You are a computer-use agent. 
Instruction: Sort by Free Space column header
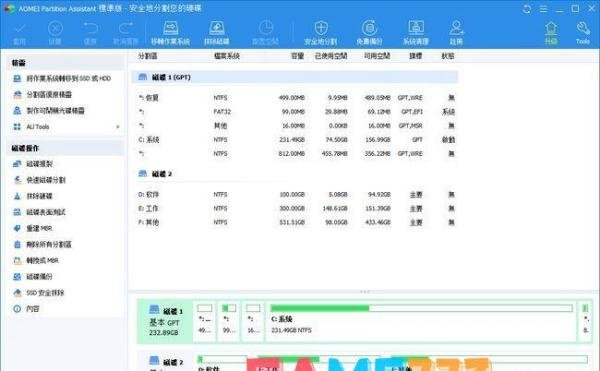(x=377, y=56)
